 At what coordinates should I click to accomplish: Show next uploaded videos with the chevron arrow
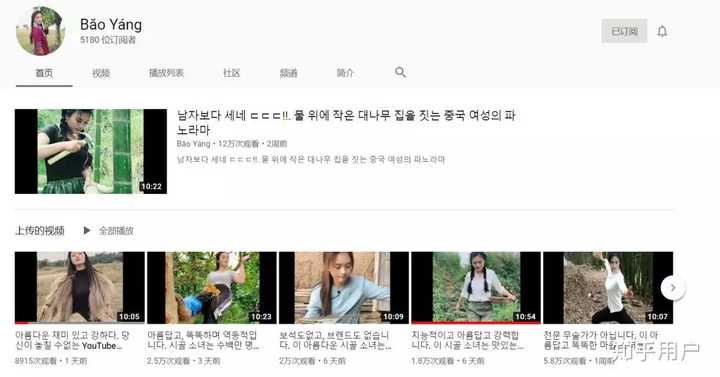[x=673, y=288]
